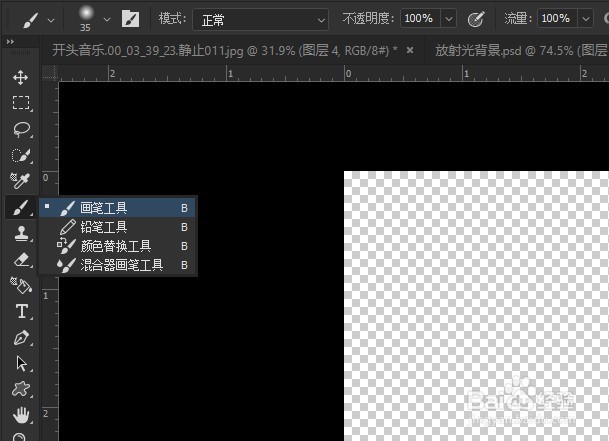The height and width of the screenshot is (441, 609).
Task: Open the opacity slider dropdown arrow
Action: coord(449,19)
